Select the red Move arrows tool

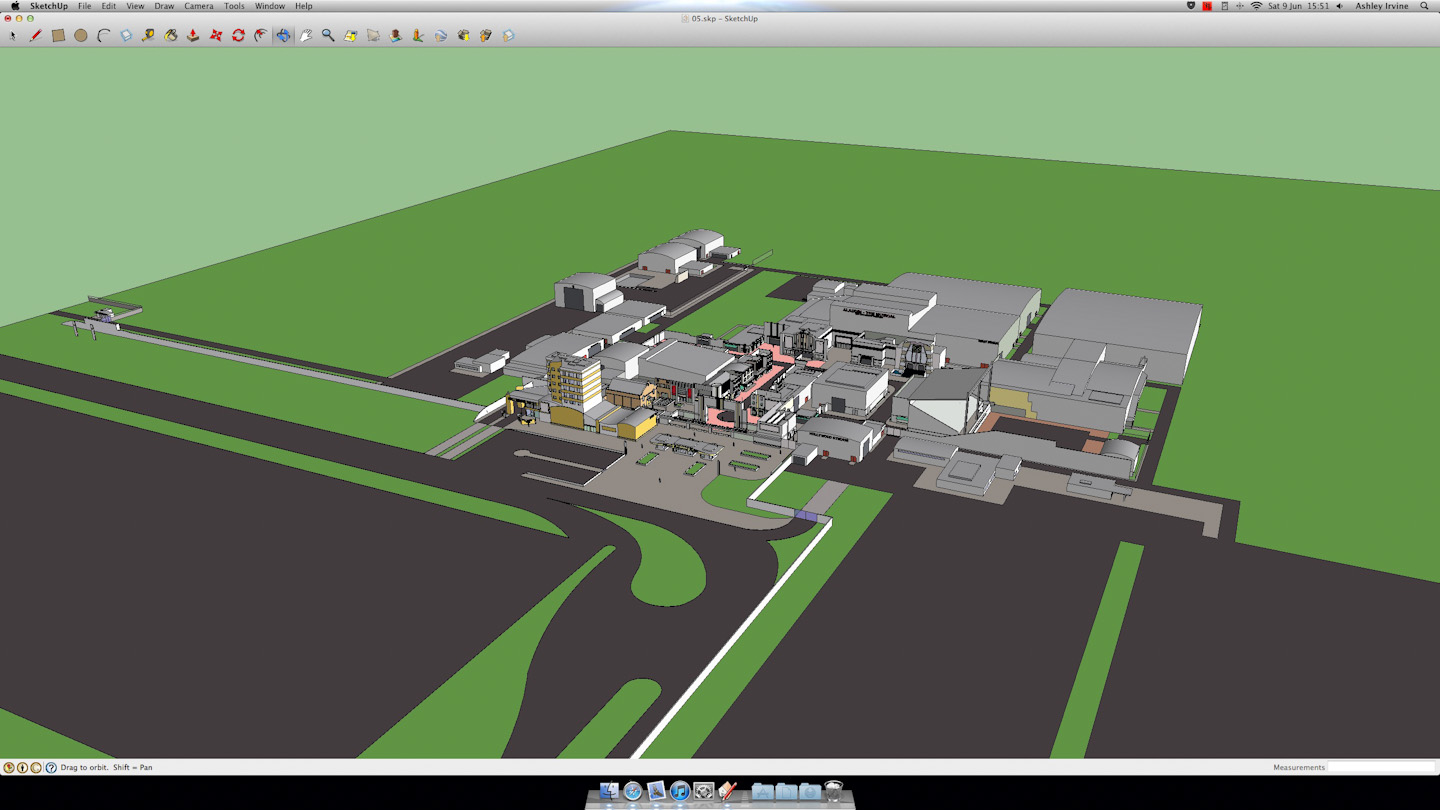tap(216, 35)
